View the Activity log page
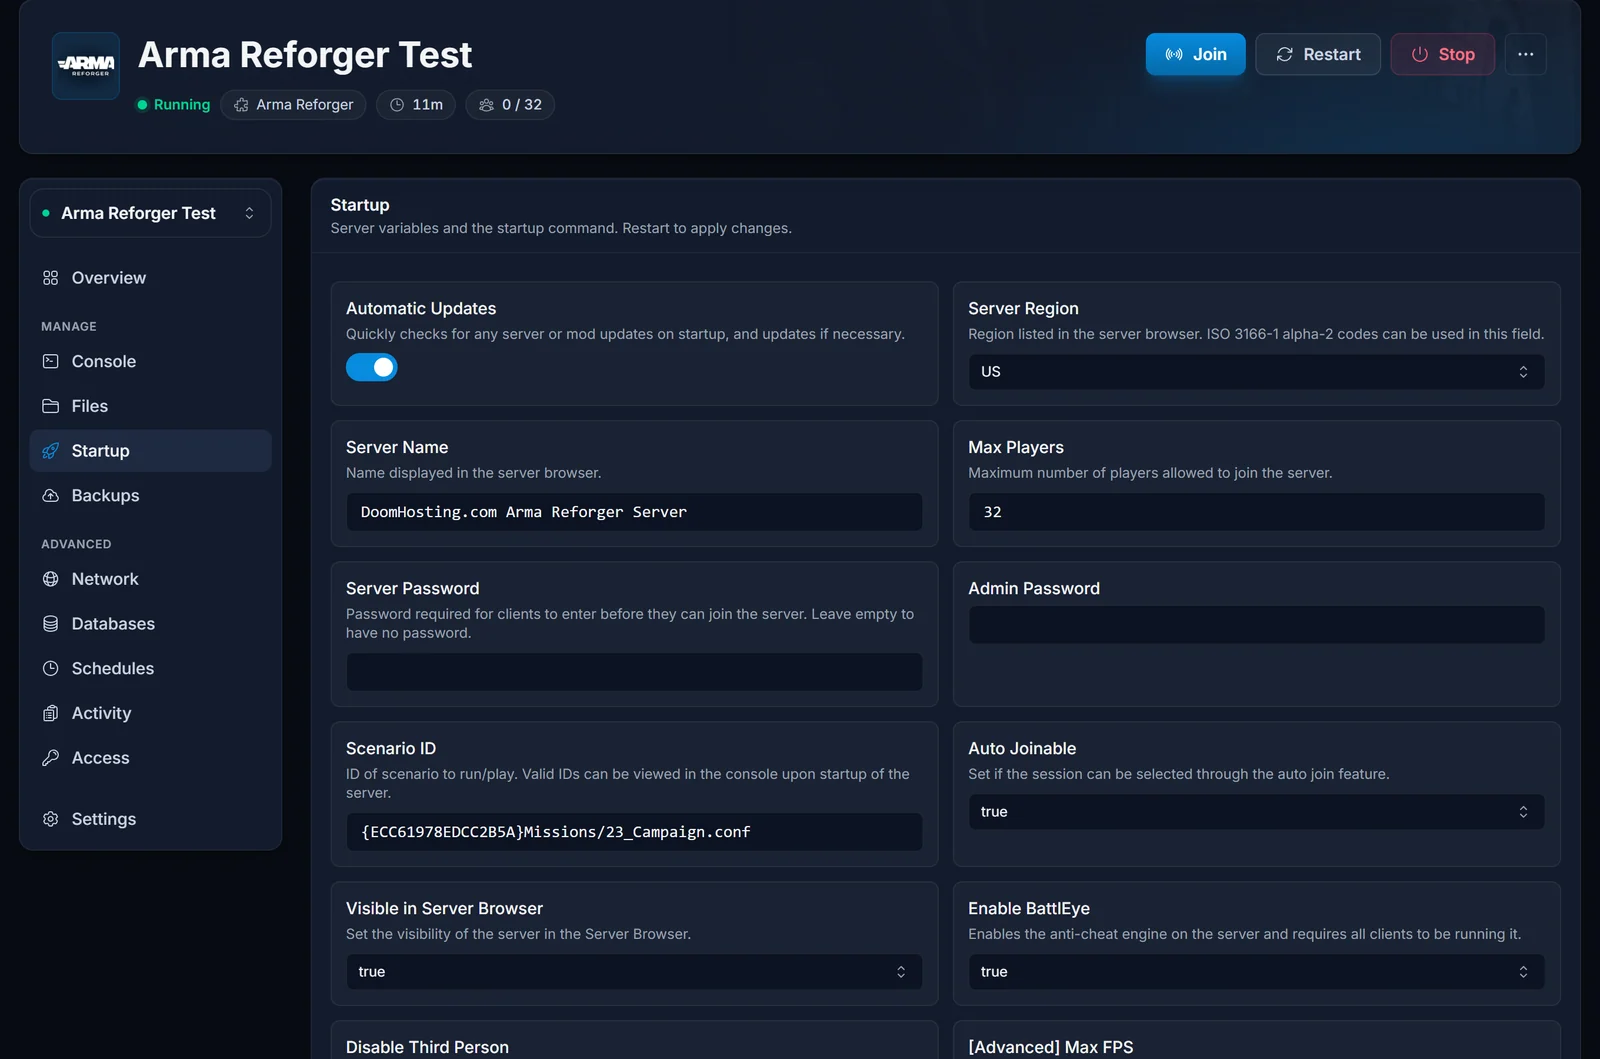1600x1059 pixels. click(x=150, y=713)
